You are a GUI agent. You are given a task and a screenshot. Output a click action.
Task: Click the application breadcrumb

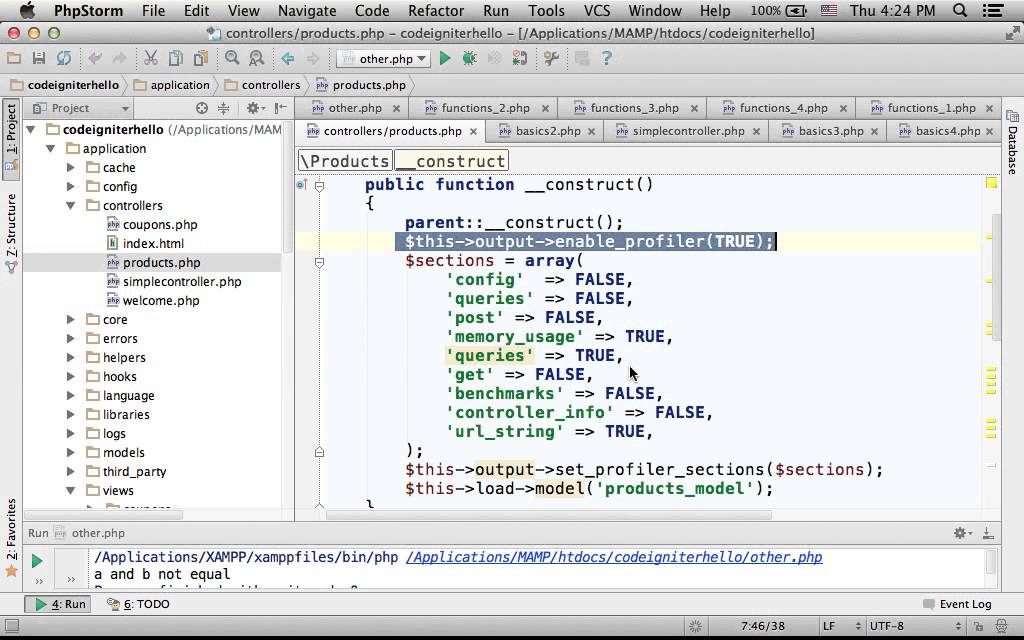pos(171,86)
